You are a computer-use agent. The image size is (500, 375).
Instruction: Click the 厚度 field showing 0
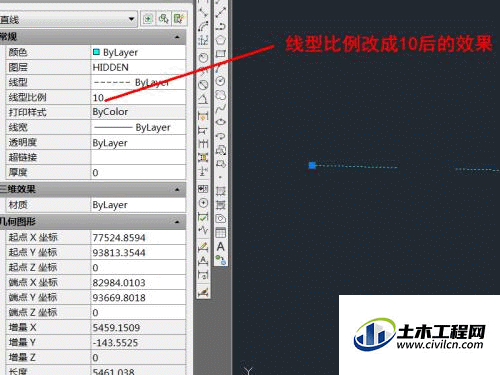coord(138,172)
